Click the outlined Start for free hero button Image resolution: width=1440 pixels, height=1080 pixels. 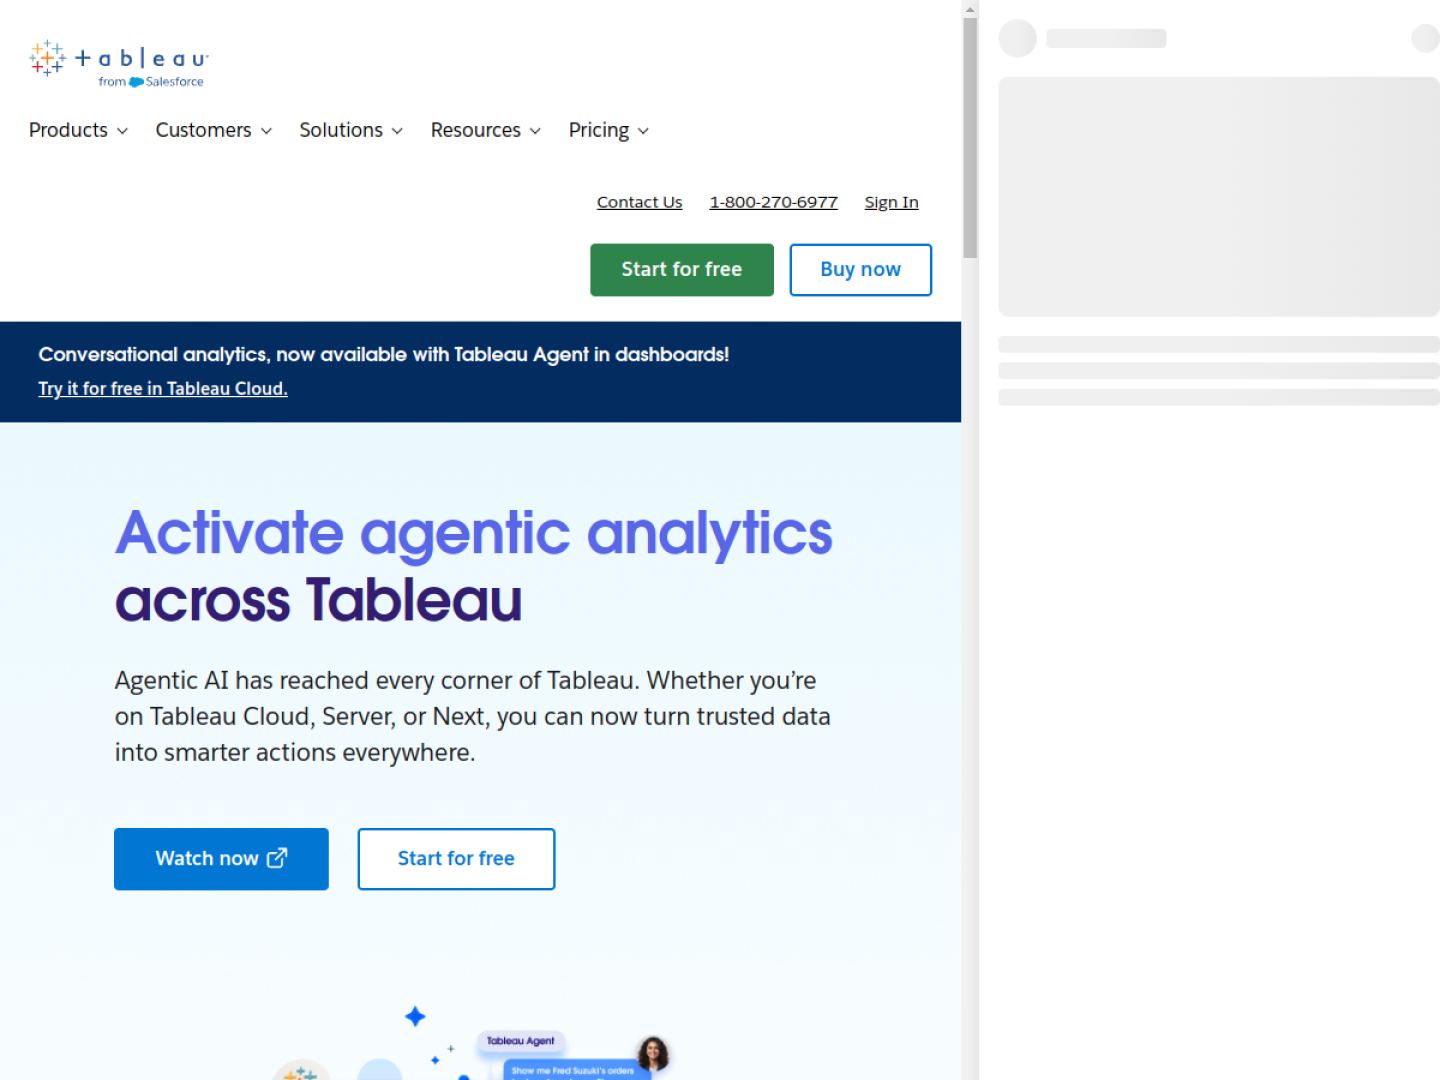coord(456,859)
